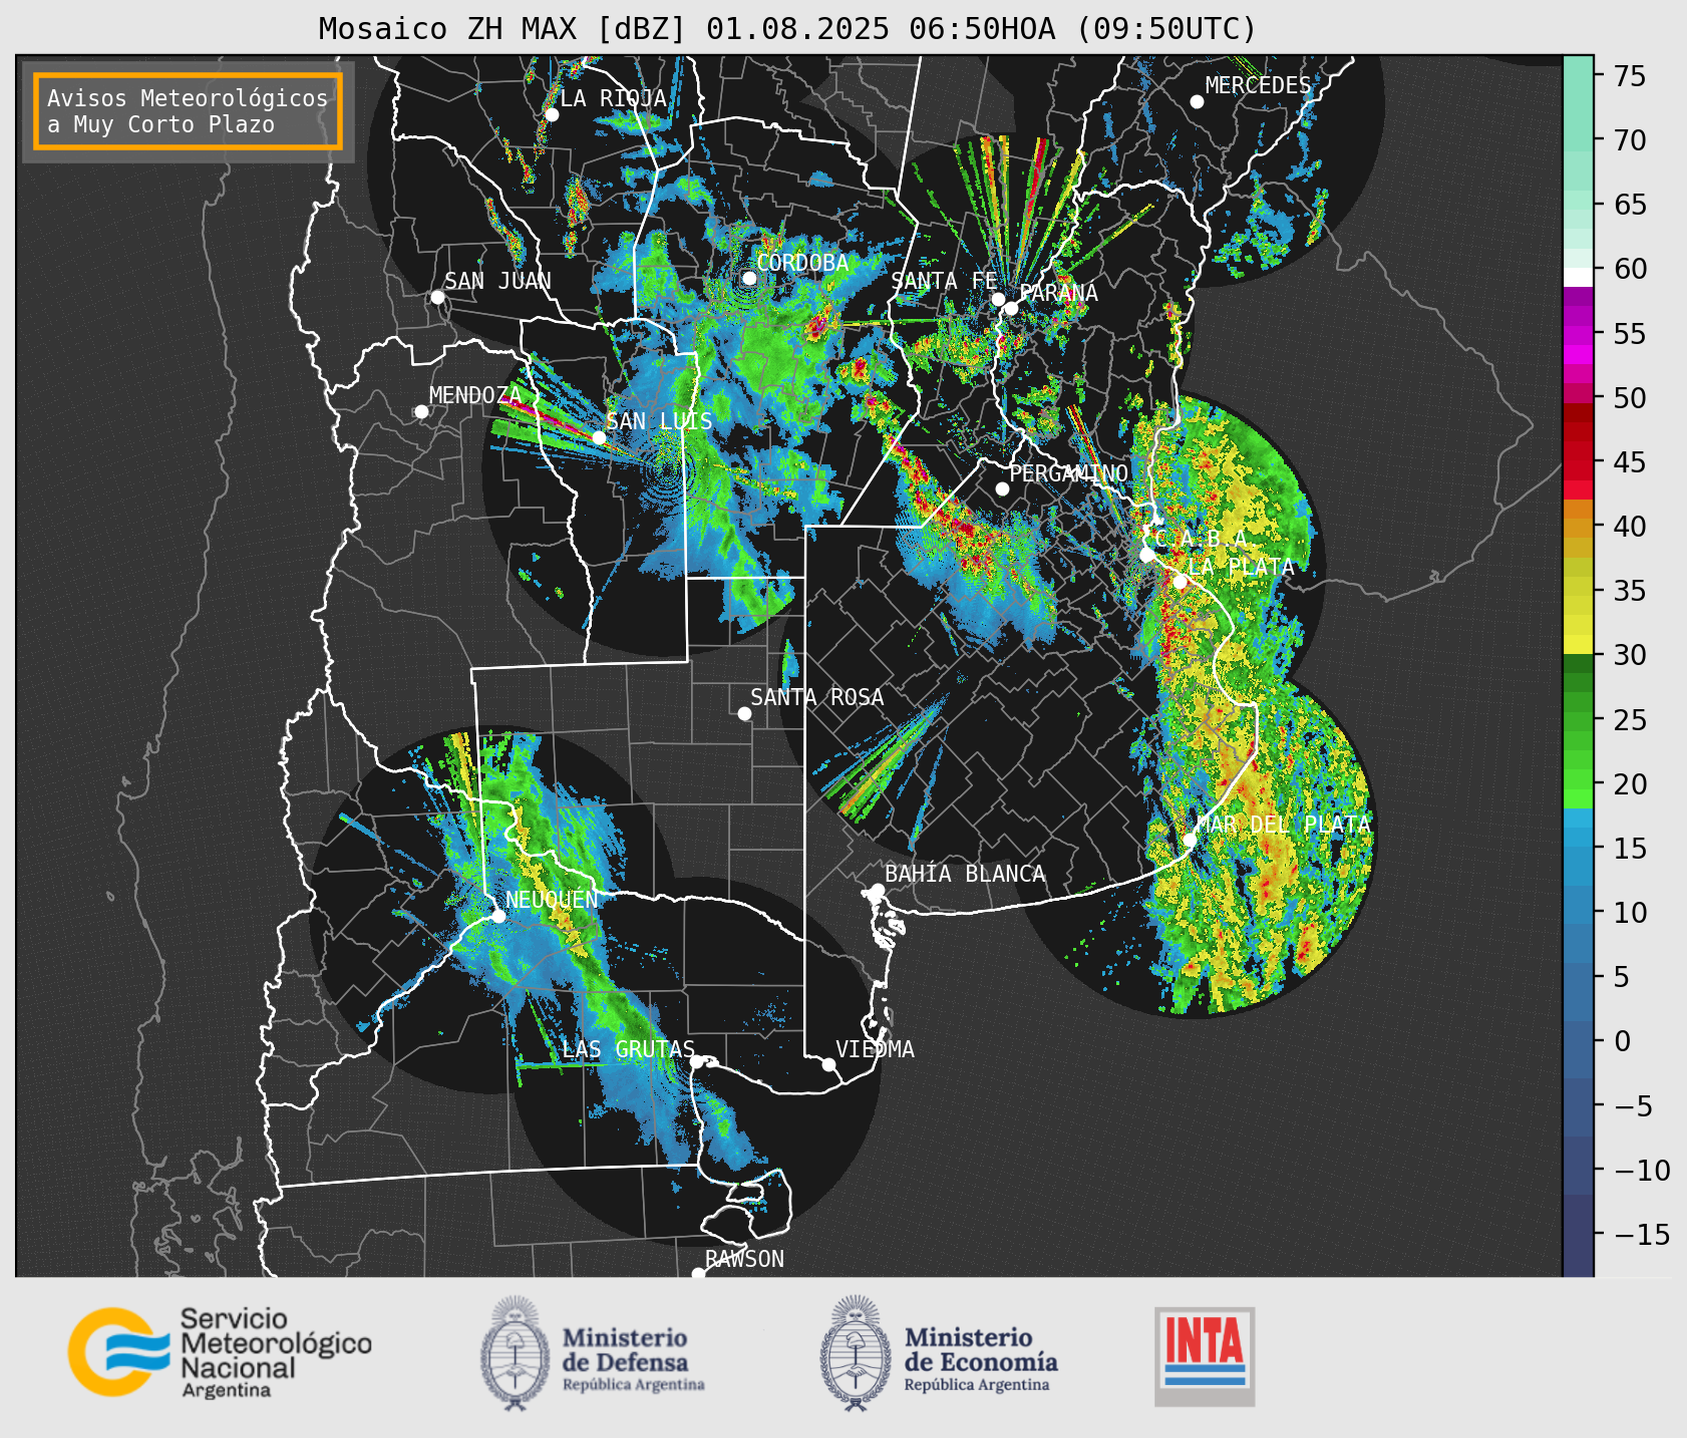The image size is (1687, 1438).
Task: Select the LAS GRUTAS city marker dot
Action: click(697, 1062)
